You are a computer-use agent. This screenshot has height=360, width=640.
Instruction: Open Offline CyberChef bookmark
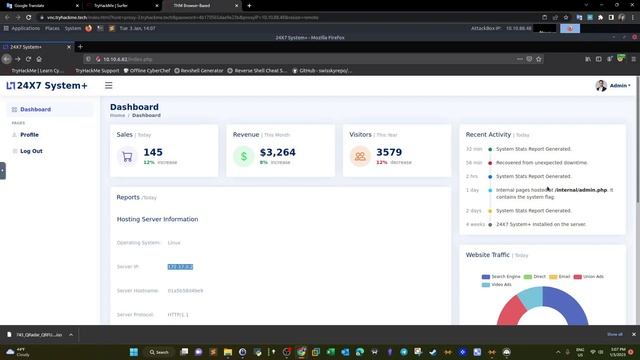pos(147,71)
